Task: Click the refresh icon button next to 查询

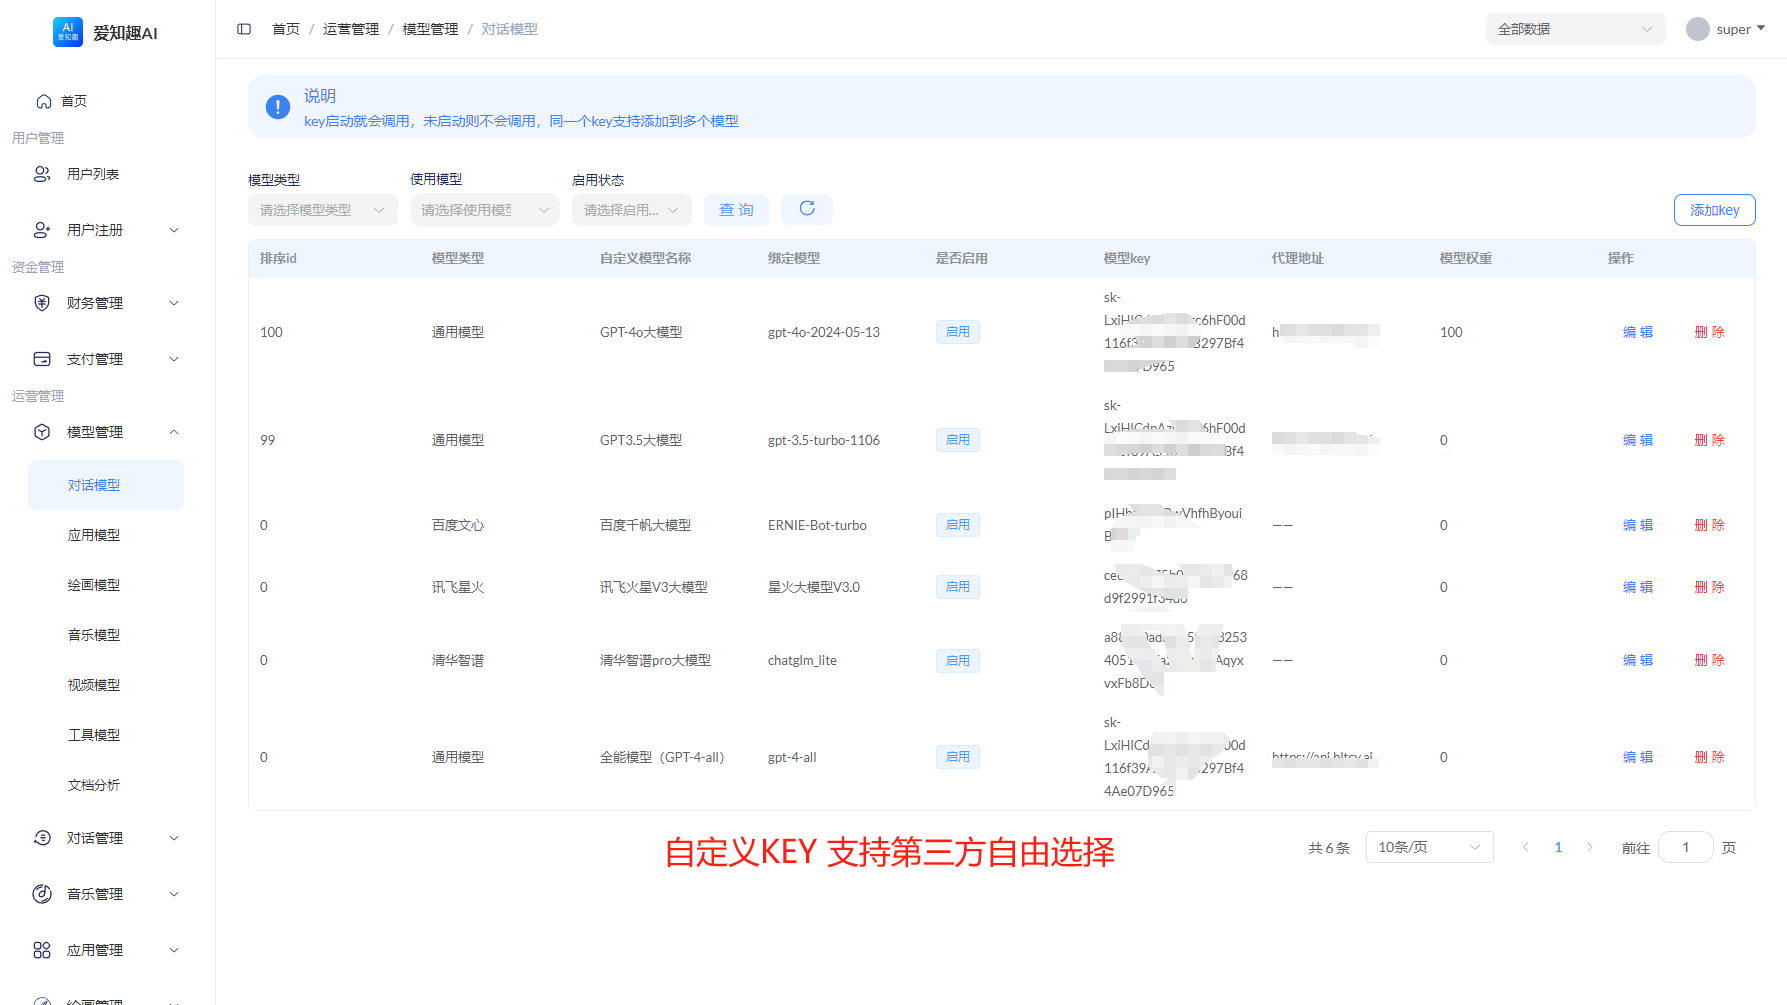Action: pyautogui.click(x=807, y=209)
